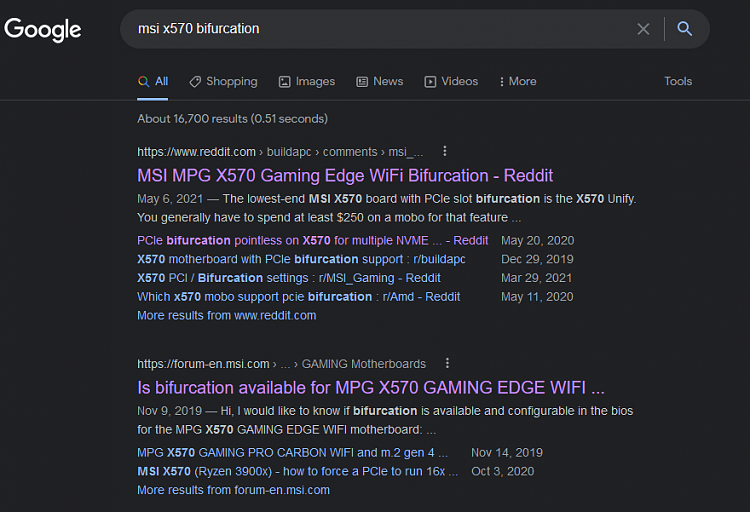
Task: Click the reddit.com URL breadcrumb
Action: coord(280,152)
